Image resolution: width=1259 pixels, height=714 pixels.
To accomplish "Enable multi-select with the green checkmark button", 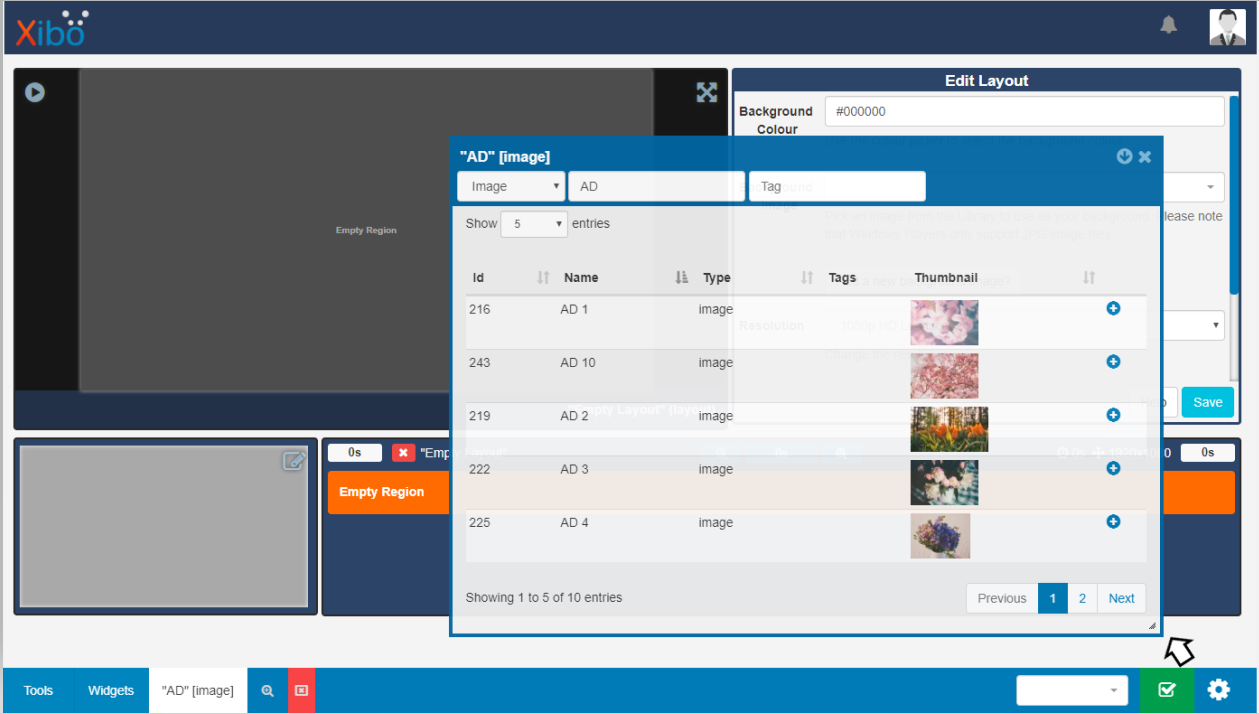I will 1167,689.
